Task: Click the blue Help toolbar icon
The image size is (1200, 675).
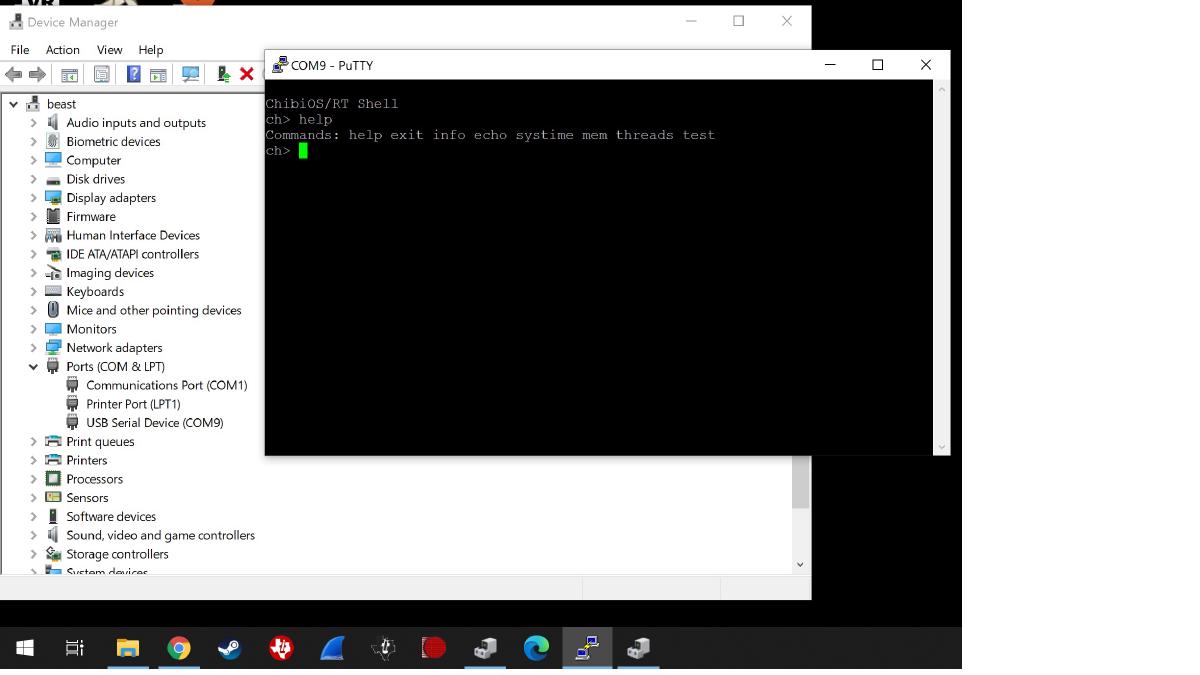Action: click(133, 74)
